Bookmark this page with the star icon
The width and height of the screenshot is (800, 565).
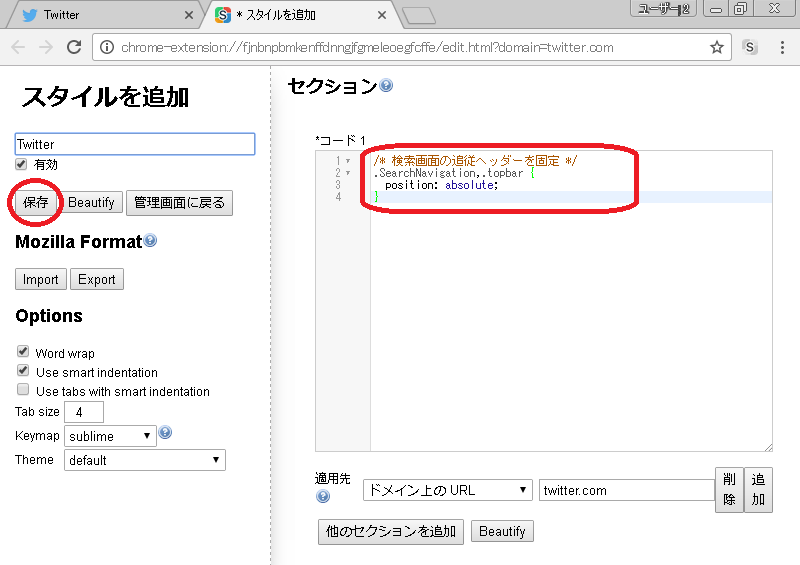point(717,47)
